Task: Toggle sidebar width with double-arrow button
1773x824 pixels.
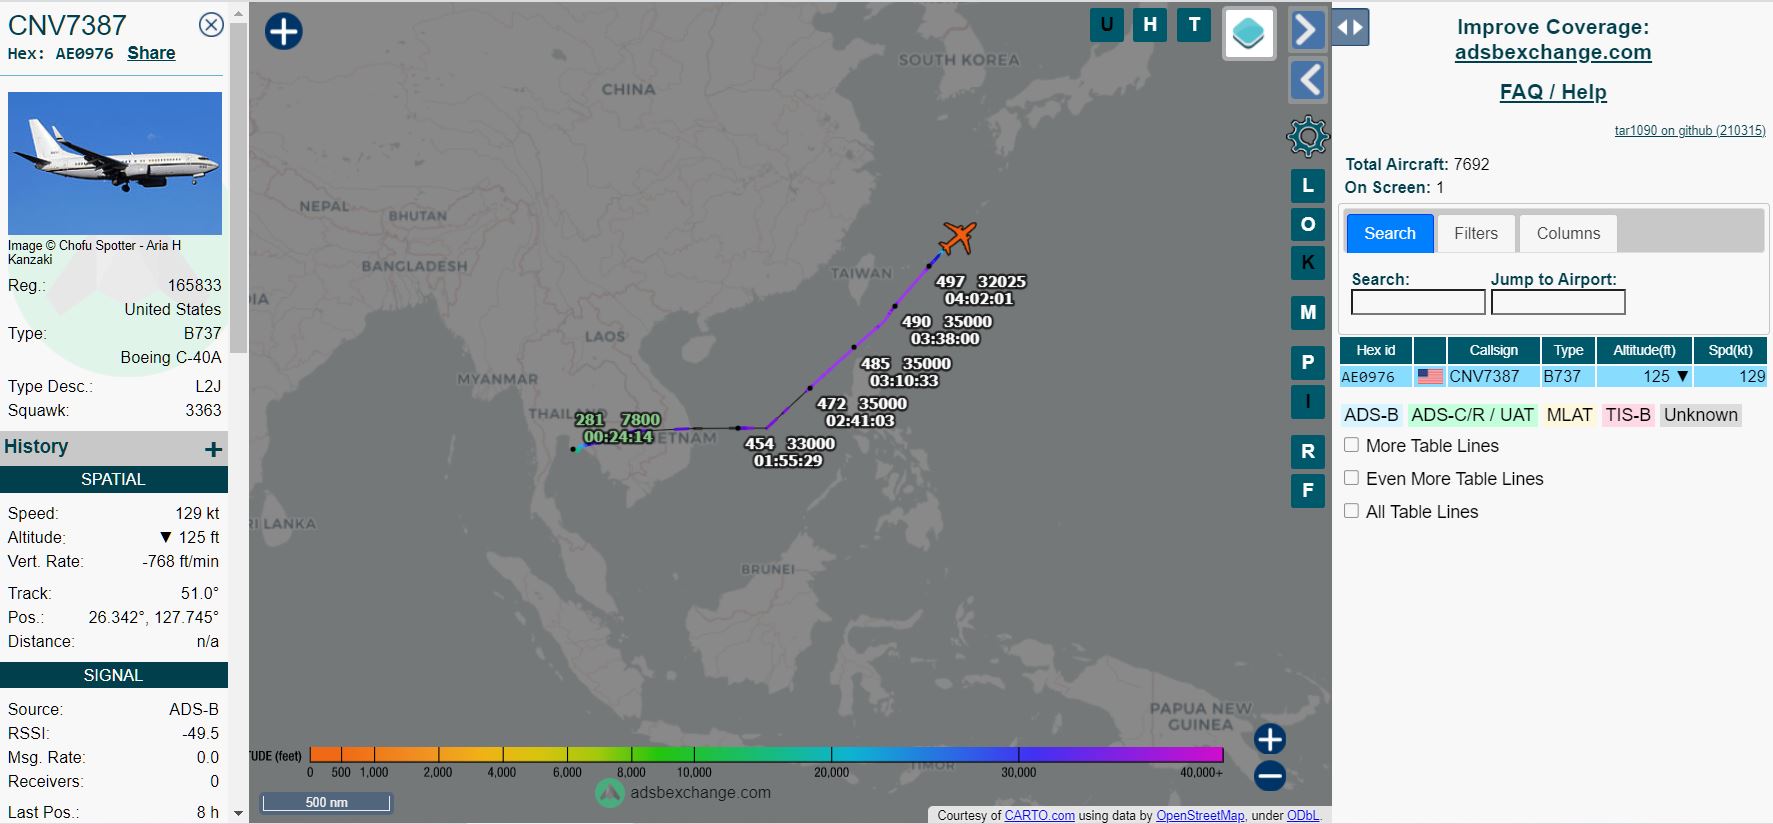Action: (x=1351, y=28)
